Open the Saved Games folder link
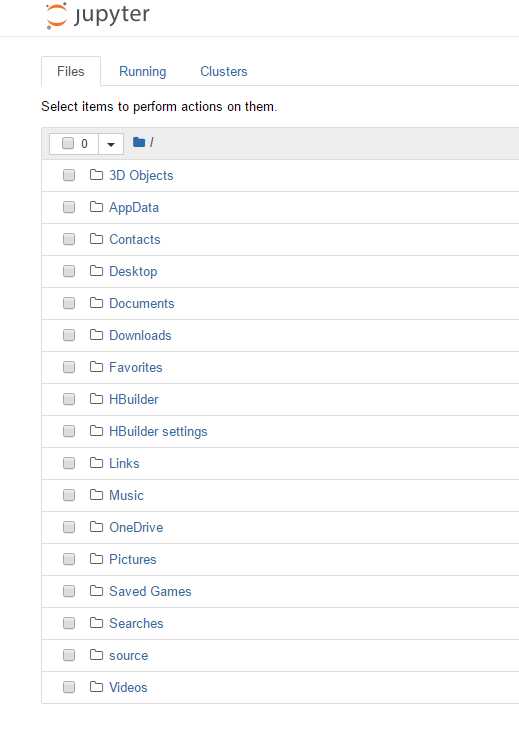 pyautogui.click(x=150, y=591)
